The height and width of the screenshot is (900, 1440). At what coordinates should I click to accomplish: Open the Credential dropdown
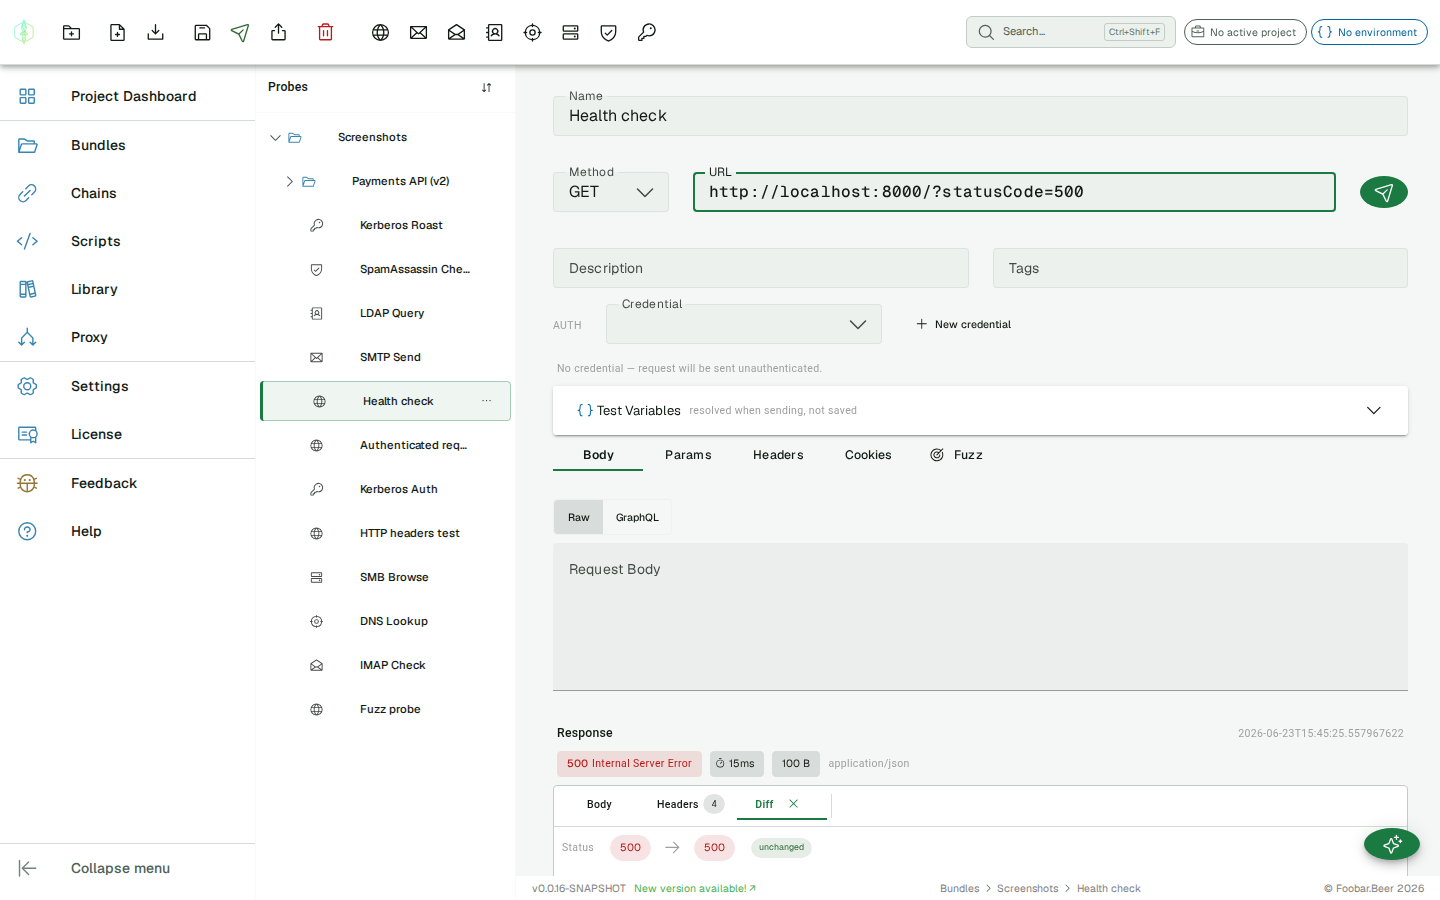(x=744, y=324)
